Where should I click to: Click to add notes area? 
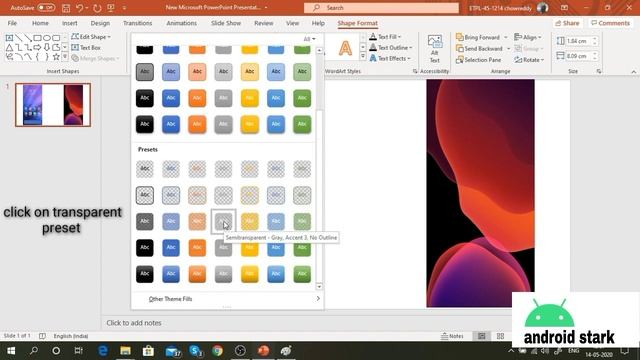134,323
